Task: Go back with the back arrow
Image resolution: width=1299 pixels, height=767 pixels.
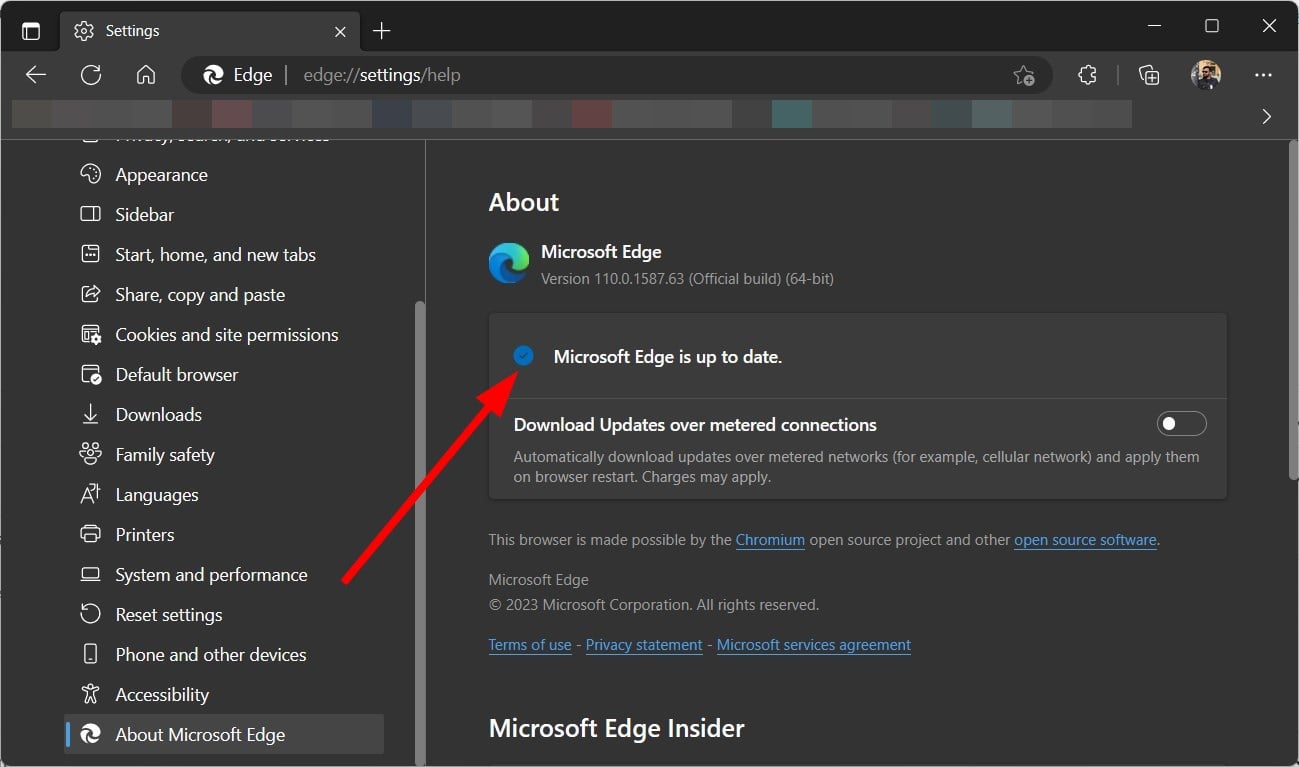Action: point(36,75)
